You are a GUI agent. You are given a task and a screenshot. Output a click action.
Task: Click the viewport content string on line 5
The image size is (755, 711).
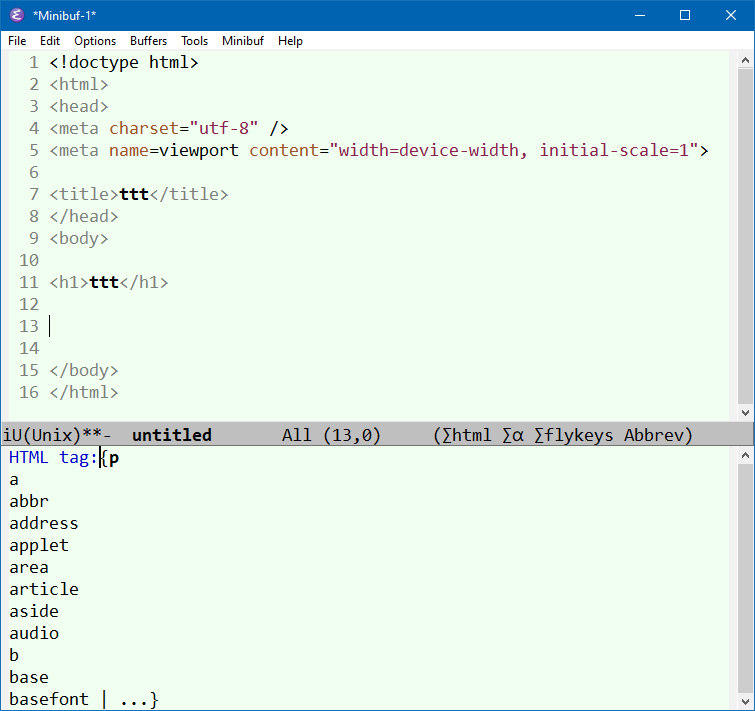tap(514, 150)
